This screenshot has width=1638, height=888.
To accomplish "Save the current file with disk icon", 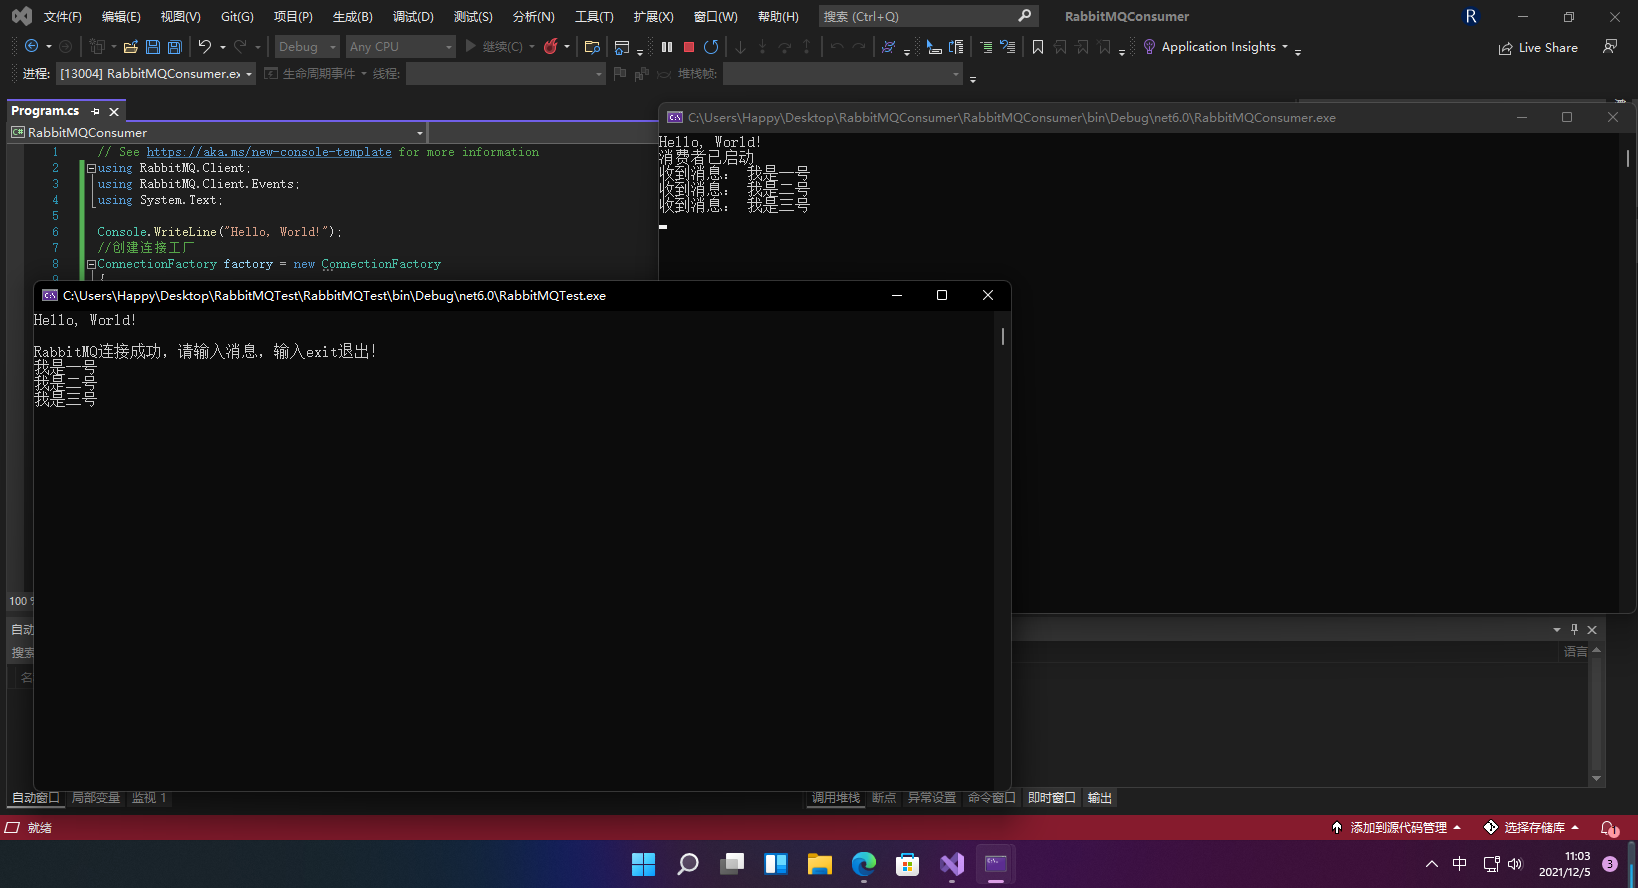I will click(153, 47).
